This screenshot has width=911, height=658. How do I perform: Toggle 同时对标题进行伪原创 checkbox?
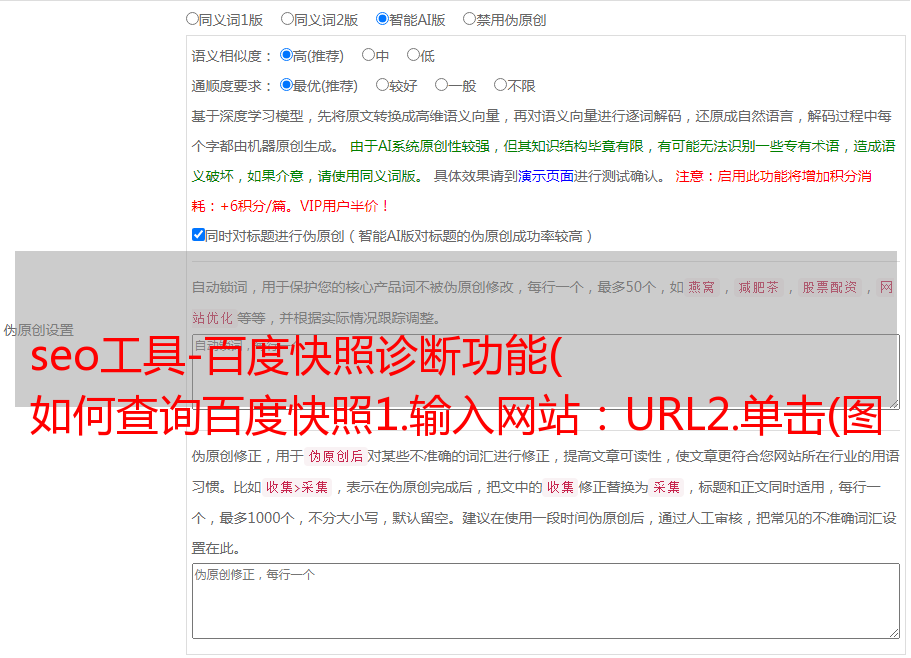(198, 235)
